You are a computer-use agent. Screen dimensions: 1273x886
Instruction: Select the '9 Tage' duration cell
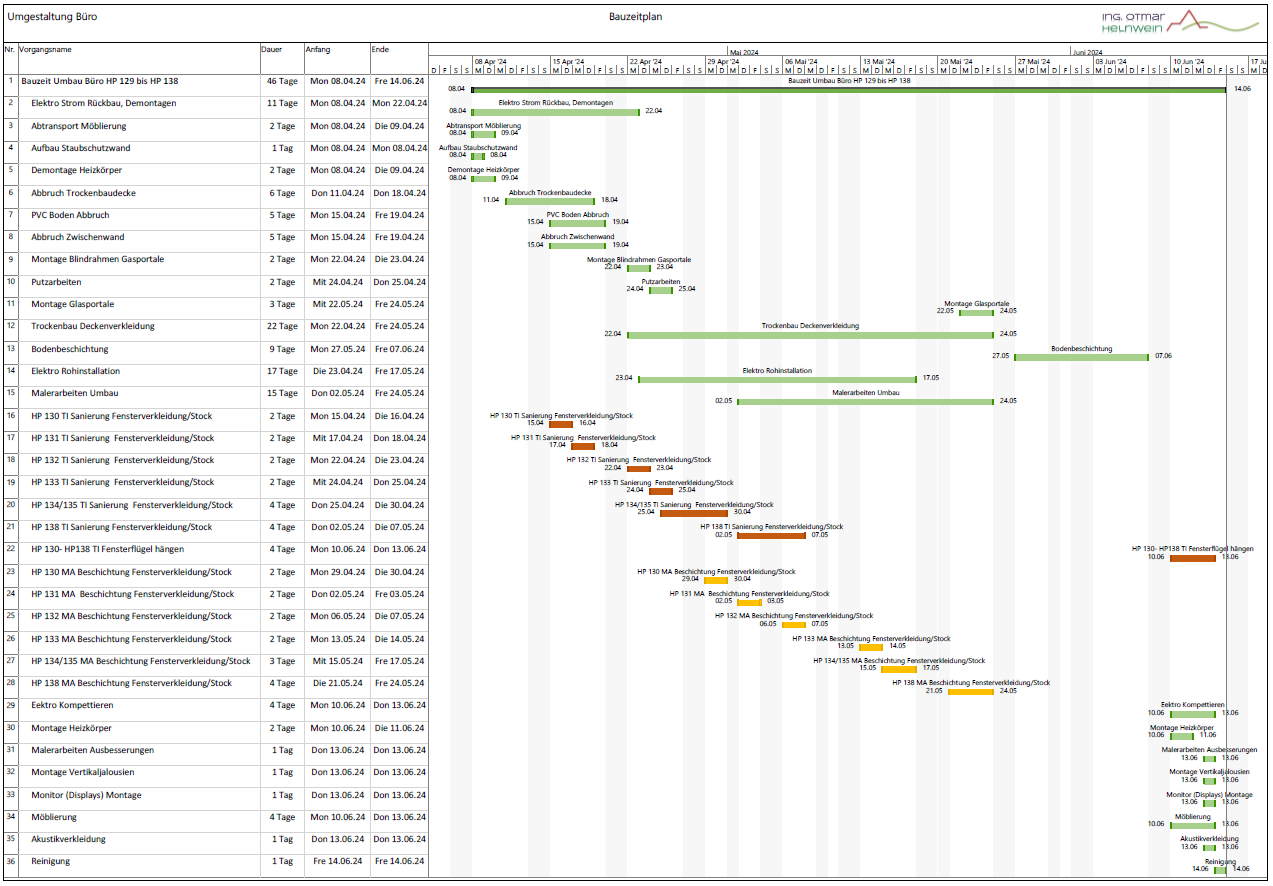(284, 349)
